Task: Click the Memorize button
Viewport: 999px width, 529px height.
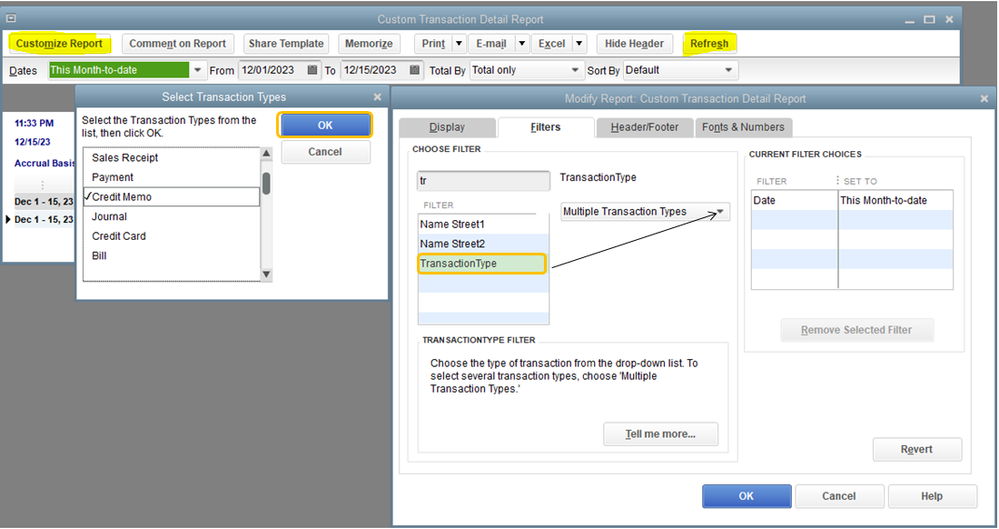Action: (369, 43)
